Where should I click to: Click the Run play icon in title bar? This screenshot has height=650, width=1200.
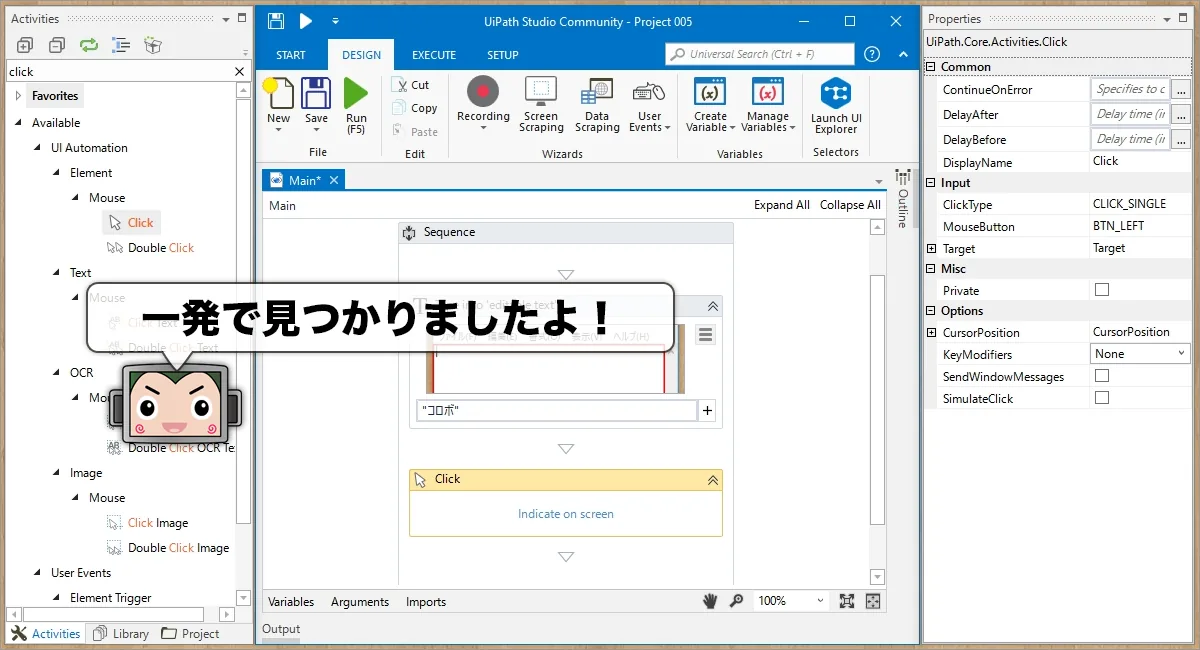(306, 21)
